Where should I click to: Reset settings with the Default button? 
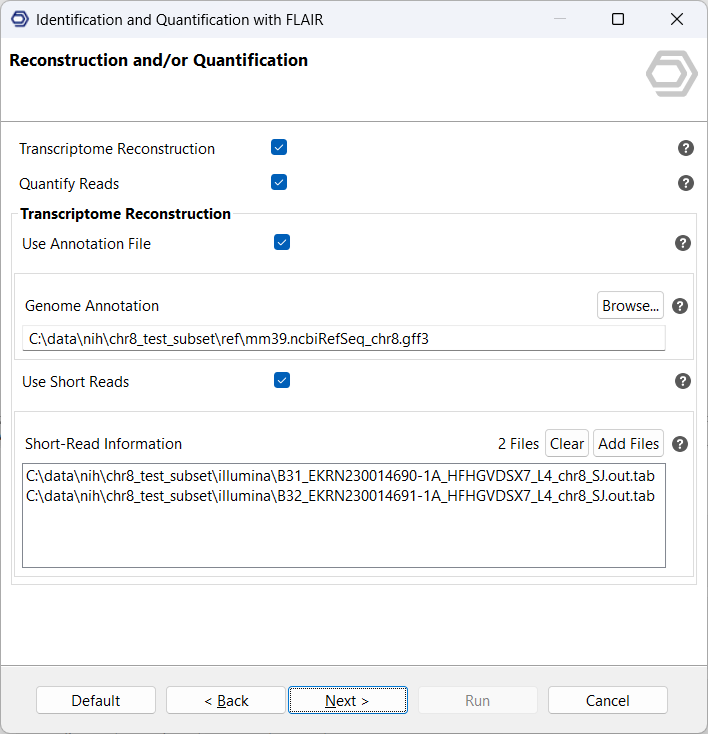(x=96, y=701)
